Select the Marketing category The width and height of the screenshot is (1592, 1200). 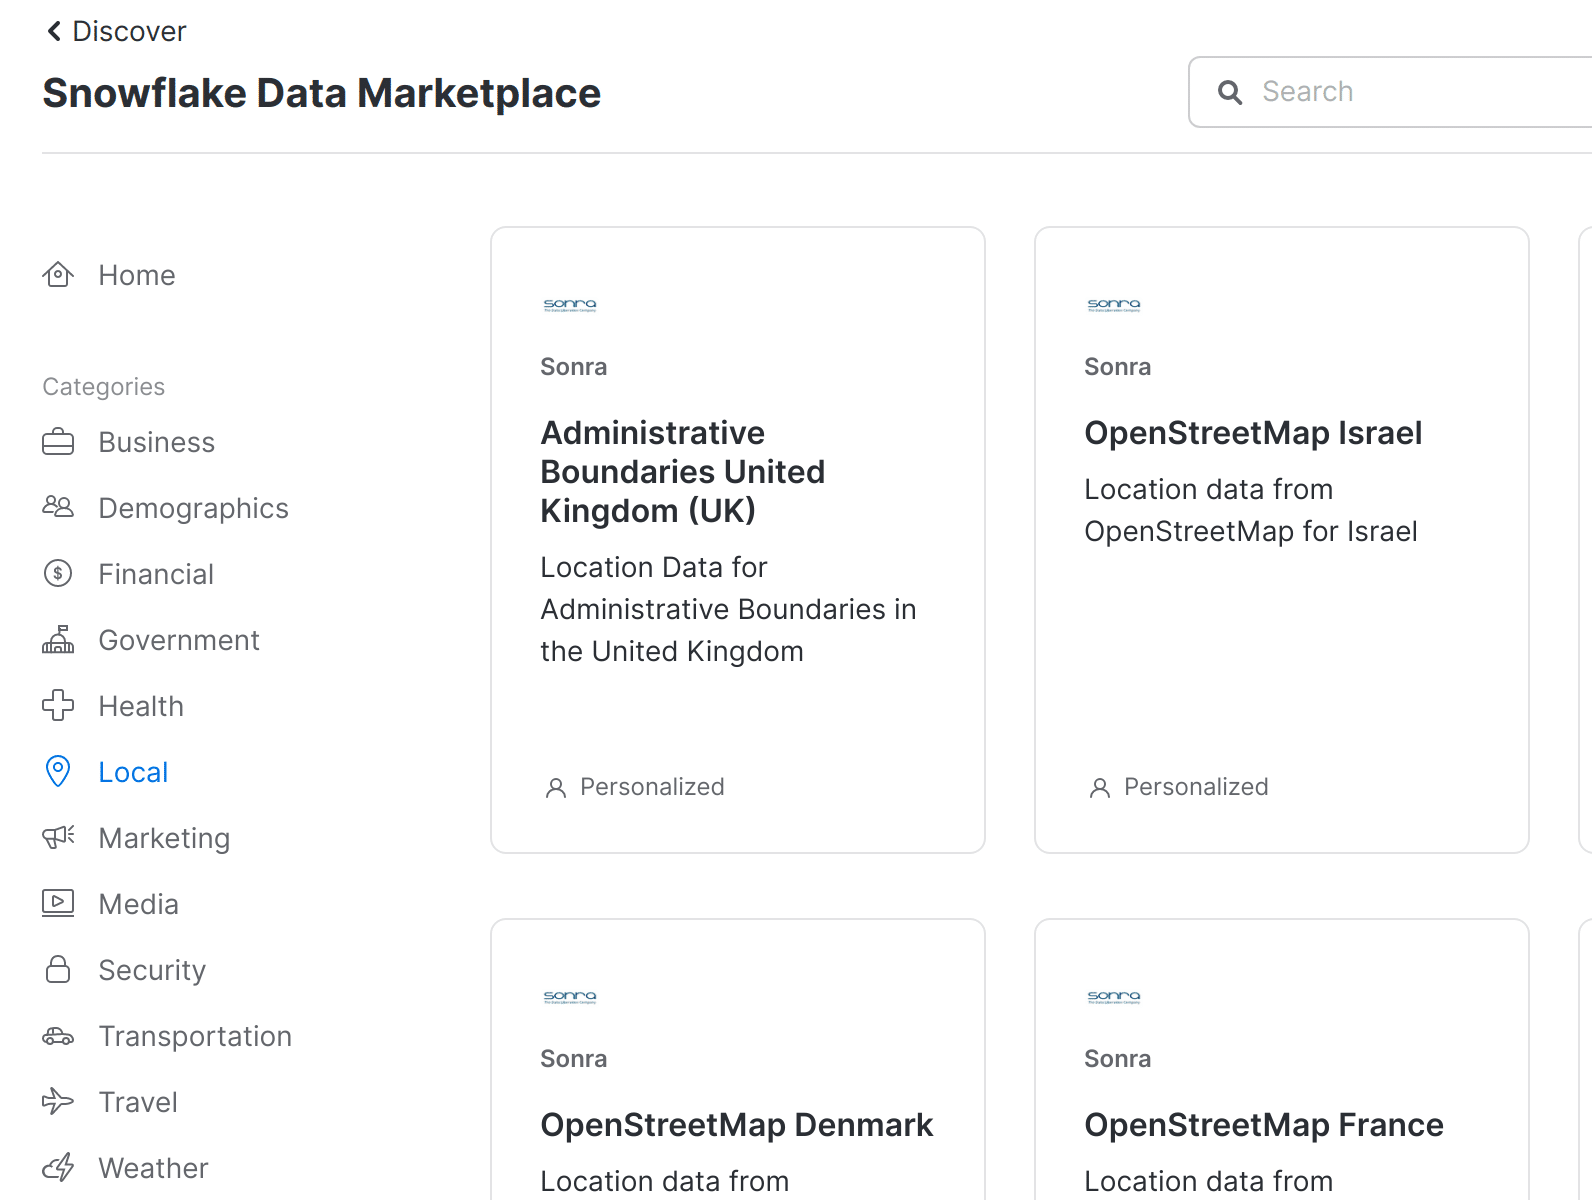click(136, 838)
